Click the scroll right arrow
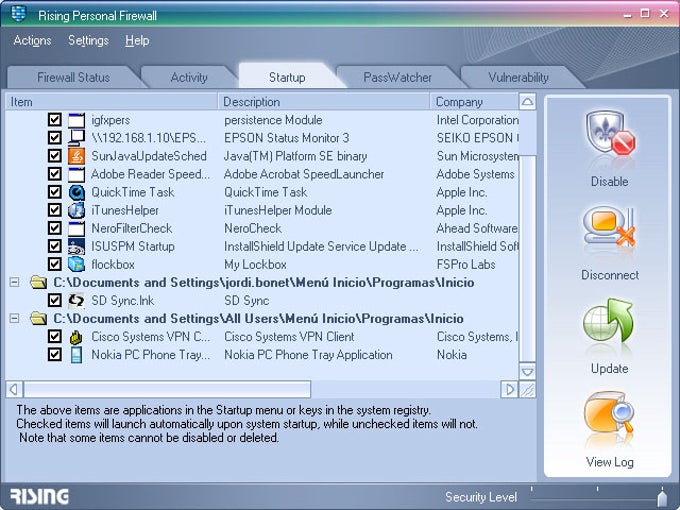This screenshot has height=510, width=680. point(509,389)
